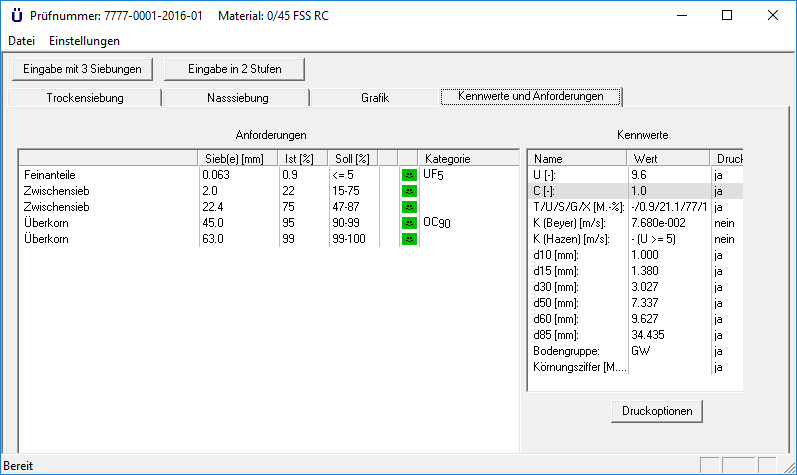Click green status icon for sieve 22.4
This screenshot has width=797, height=475.
coord(409,207)
